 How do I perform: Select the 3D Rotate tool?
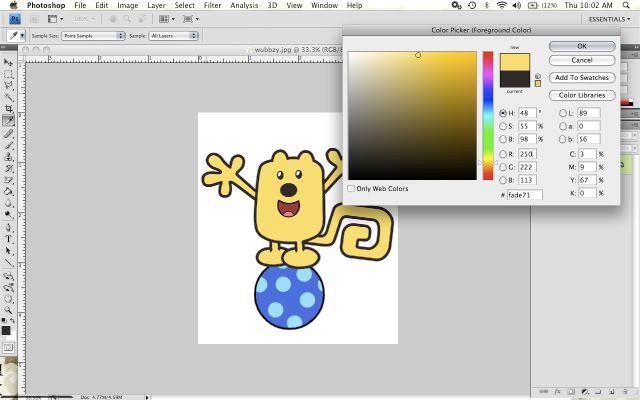pos(8,276)
